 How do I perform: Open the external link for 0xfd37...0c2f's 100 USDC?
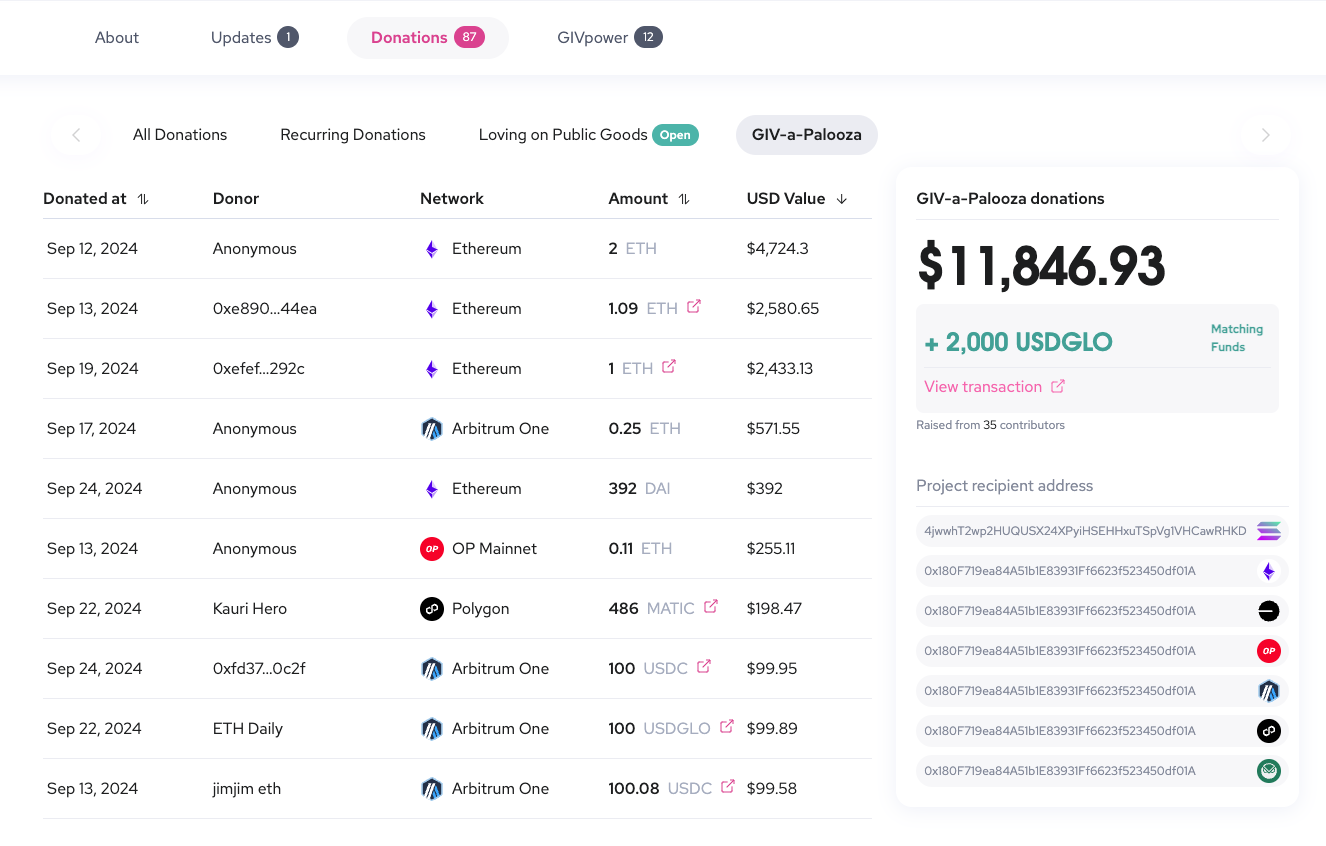pyautogui.click(x=704, y=667)
